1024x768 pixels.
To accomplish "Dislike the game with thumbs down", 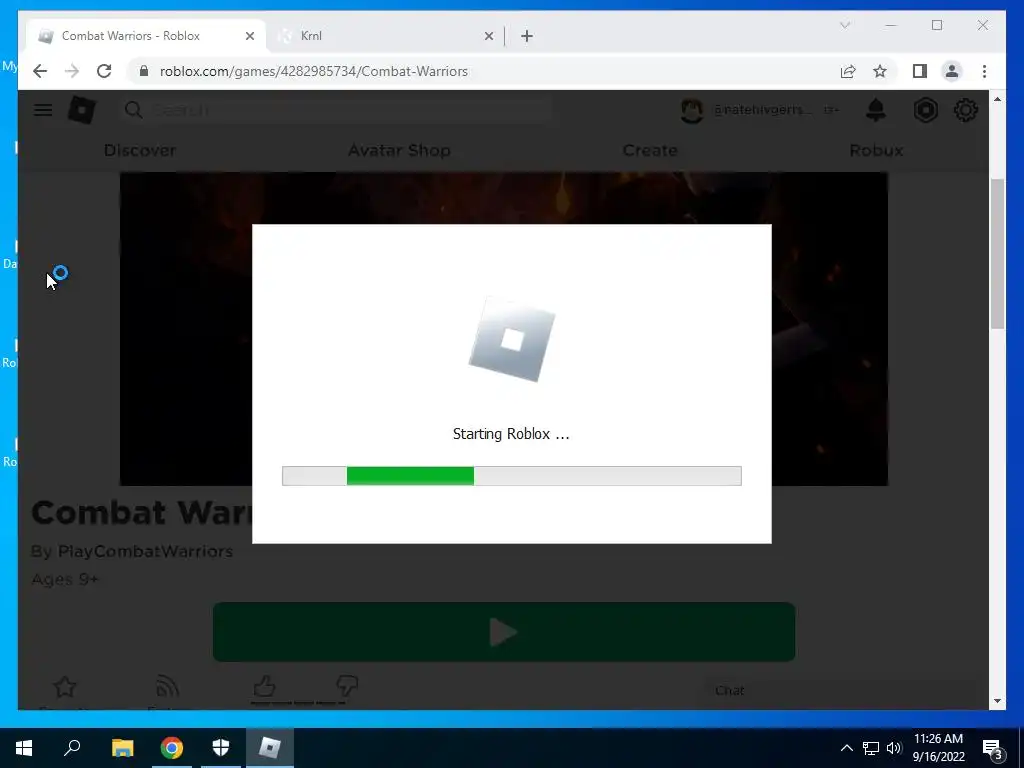I will point(347,686).
